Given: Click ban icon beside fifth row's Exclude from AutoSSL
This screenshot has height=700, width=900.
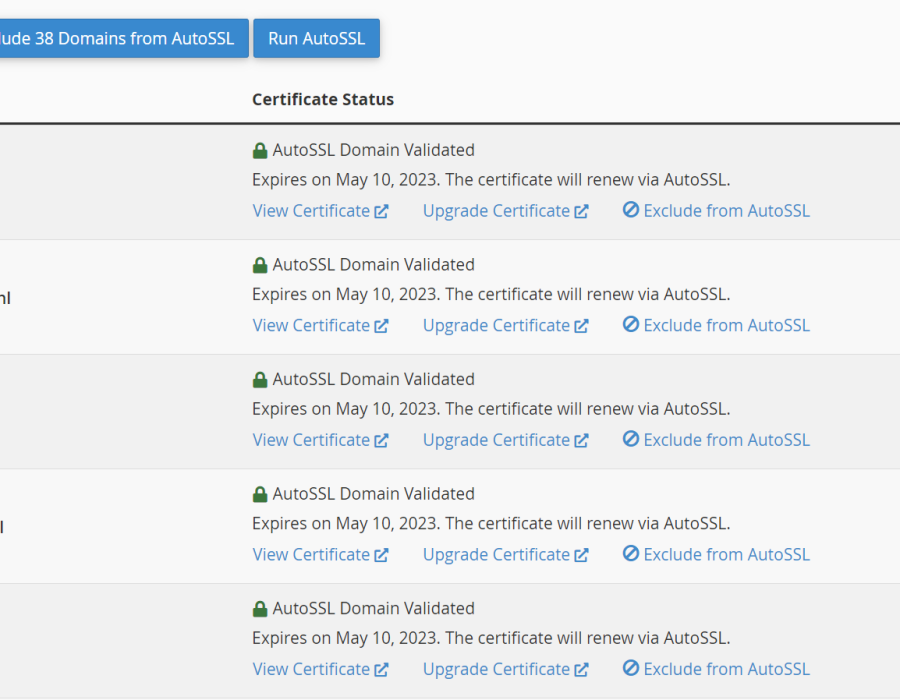Looking at the screenshot, I should click(631, 668).
